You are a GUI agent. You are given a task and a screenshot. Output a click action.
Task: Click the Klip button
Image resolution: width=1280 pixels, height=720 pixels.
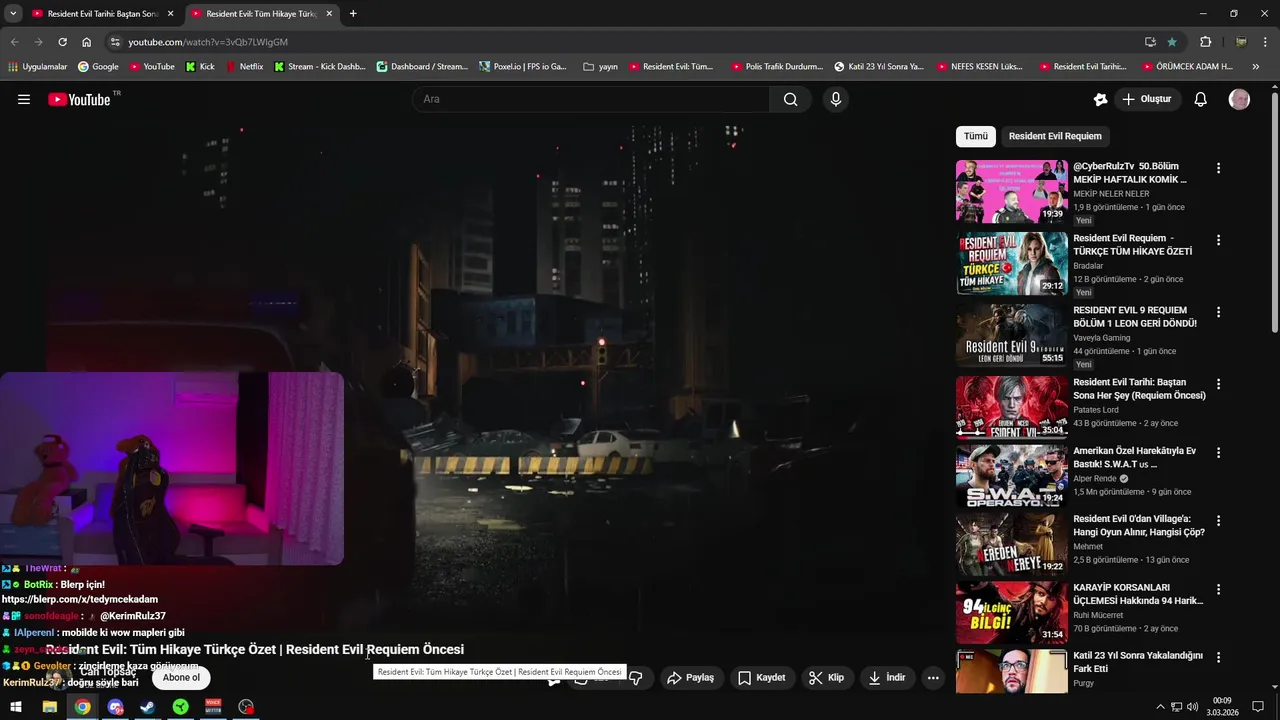click(827, 678)
